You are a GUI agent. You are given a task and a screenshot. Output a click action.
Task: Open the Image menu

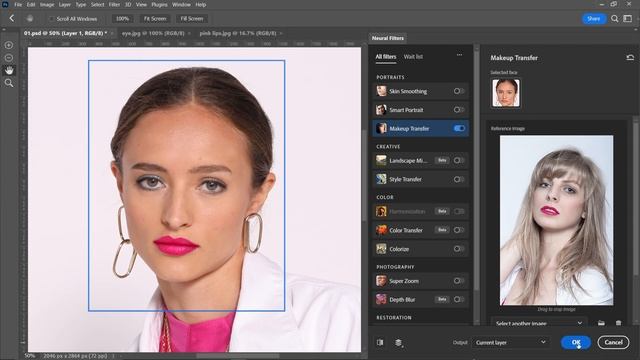tap(47, 4)
